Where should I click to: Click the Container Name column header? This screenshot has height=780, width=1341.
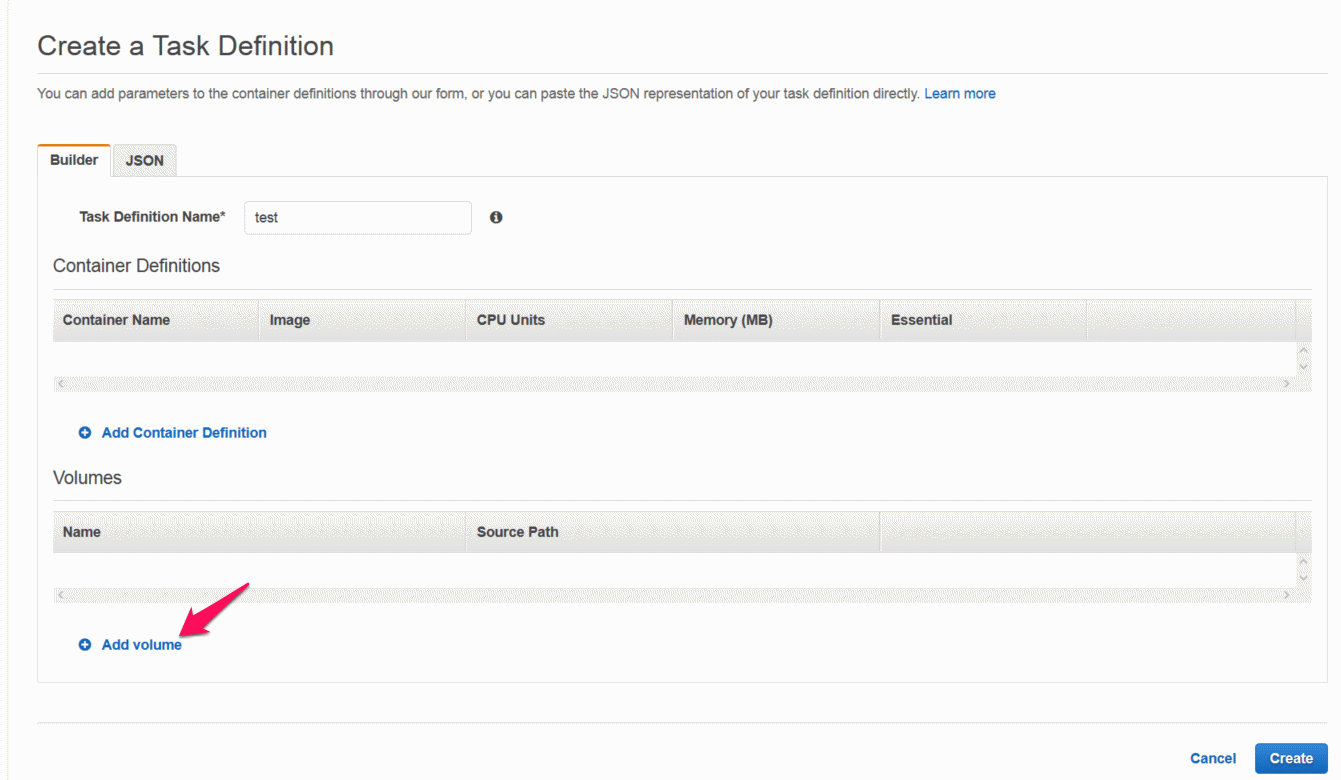[156, 320]
